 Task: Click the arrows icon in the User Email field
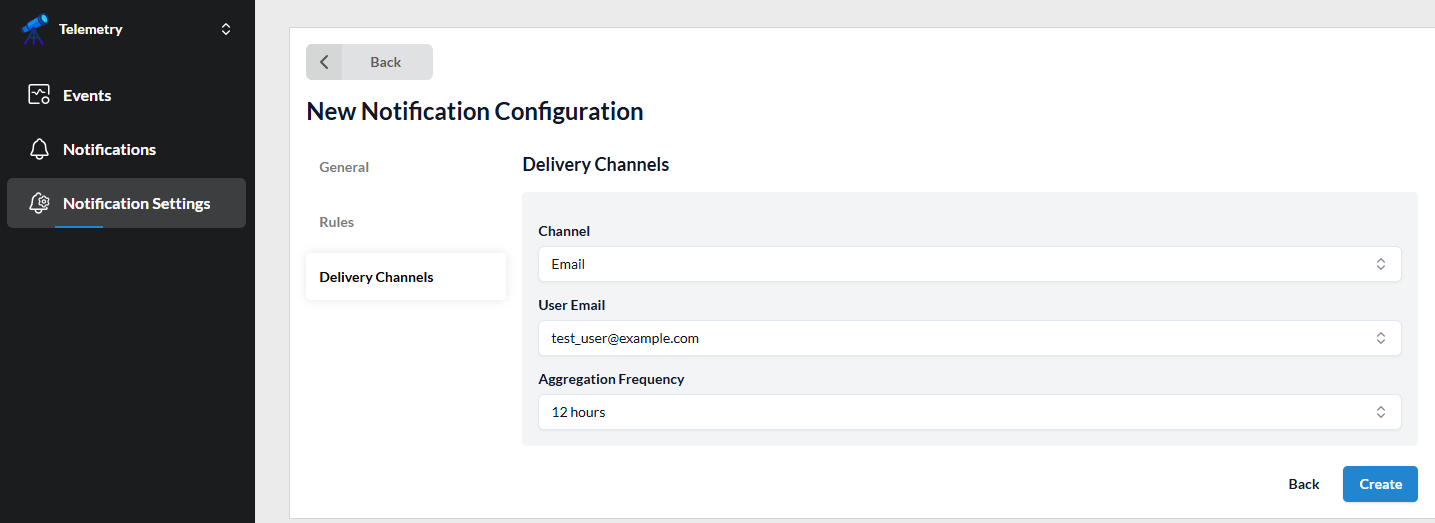[1380, 339]
